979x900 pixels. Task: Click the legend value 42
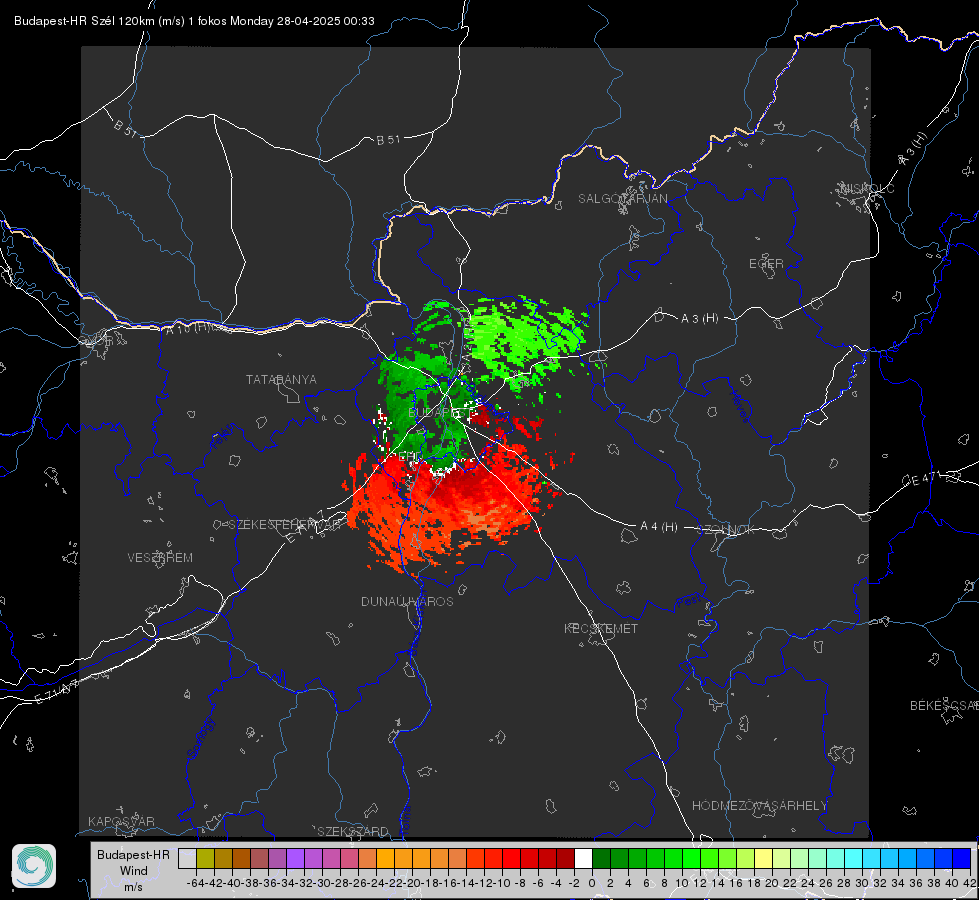(969, 883)
